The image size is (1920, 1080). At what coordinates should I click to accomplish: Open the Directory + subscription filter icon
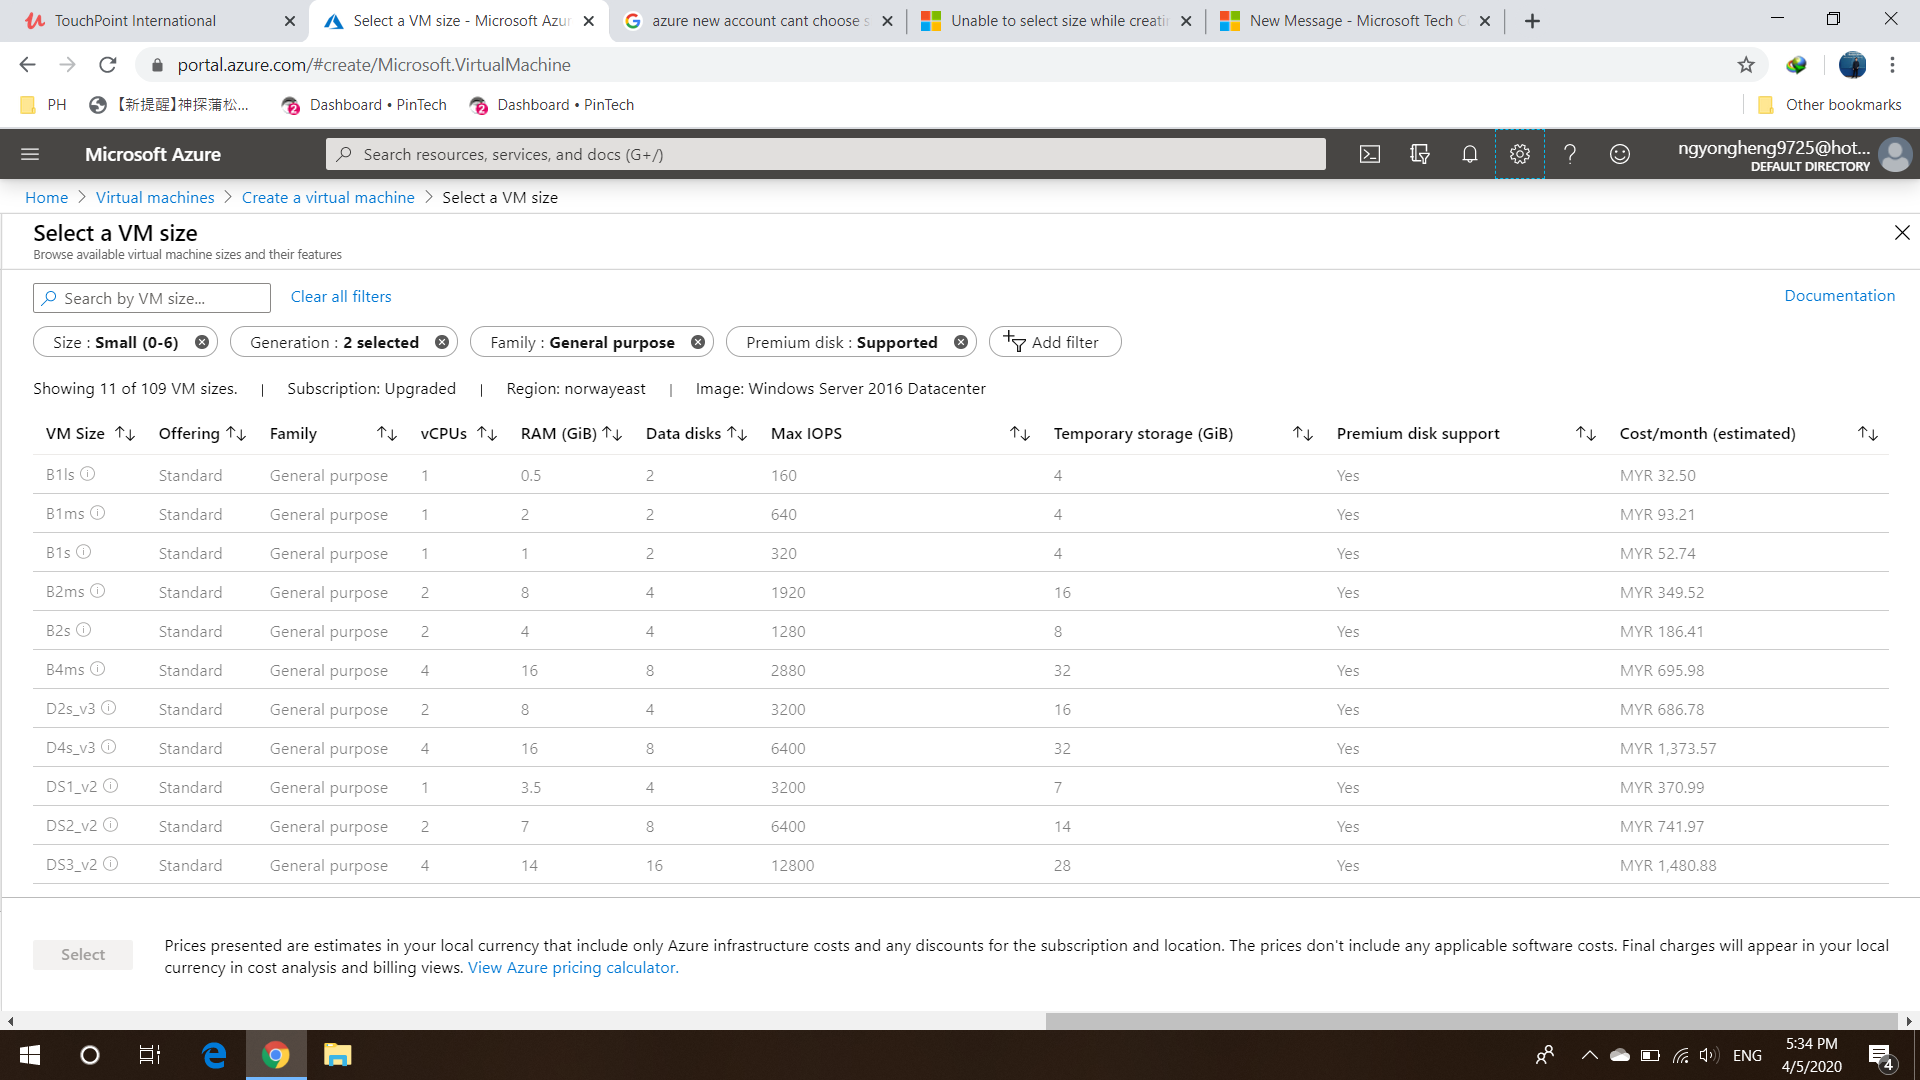1419,154
